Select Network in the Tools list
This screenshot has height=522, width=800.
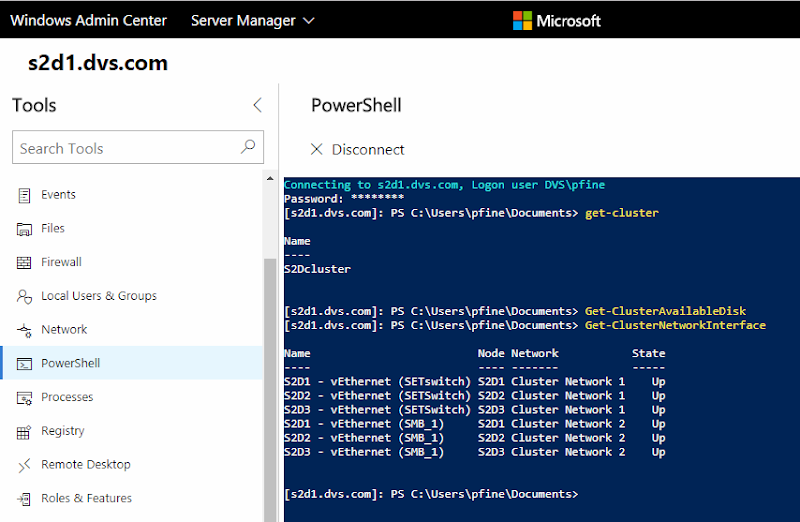tap(64, 329)
